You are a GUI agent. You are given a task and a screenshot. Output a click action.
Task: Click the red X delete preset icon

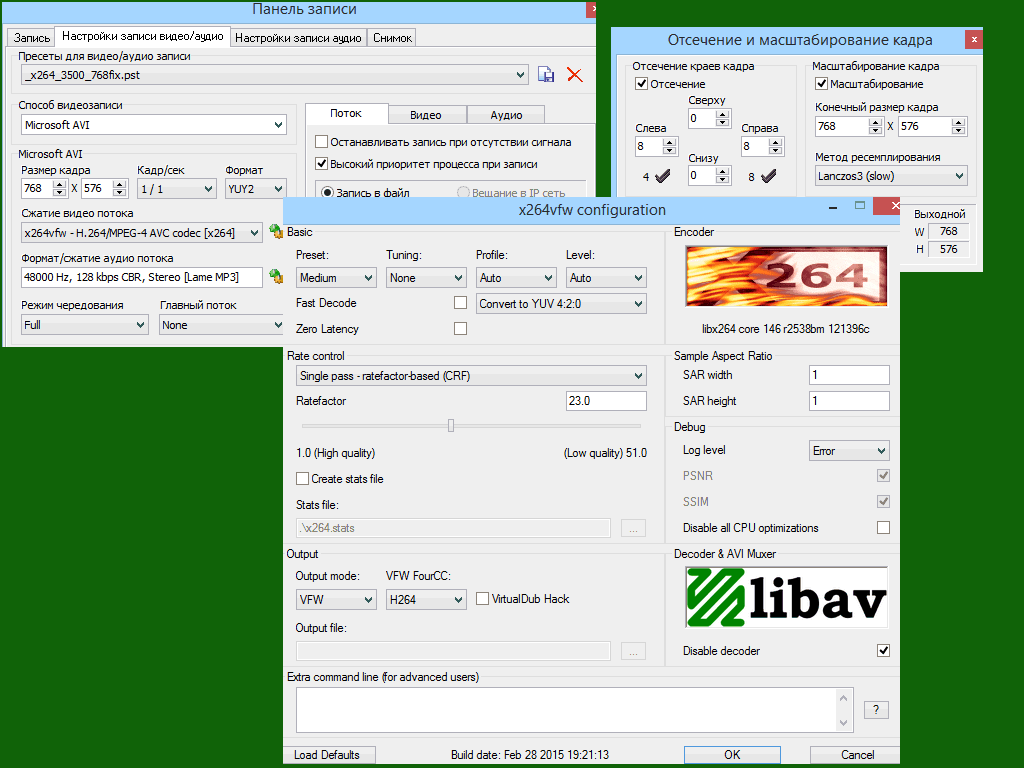click(x=574, y=74)
